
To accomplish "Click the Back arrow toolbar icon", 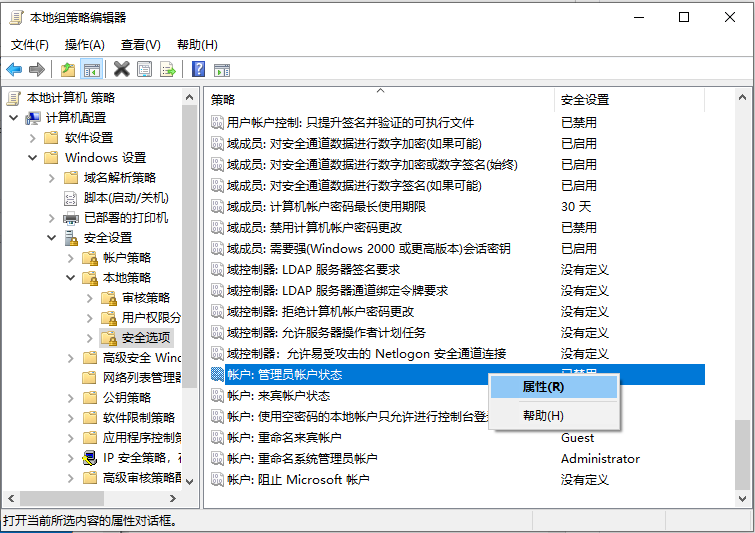I will pyautogui.click(x=14, y=69).
